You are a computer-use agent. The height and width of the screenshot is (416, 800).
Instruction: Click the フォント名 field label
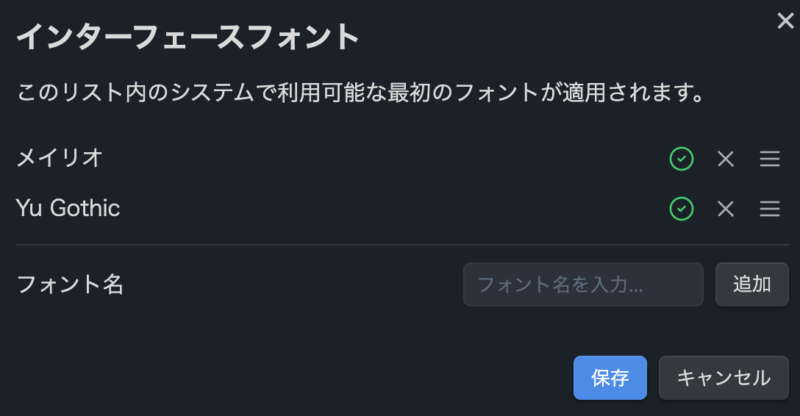(70, 284)
